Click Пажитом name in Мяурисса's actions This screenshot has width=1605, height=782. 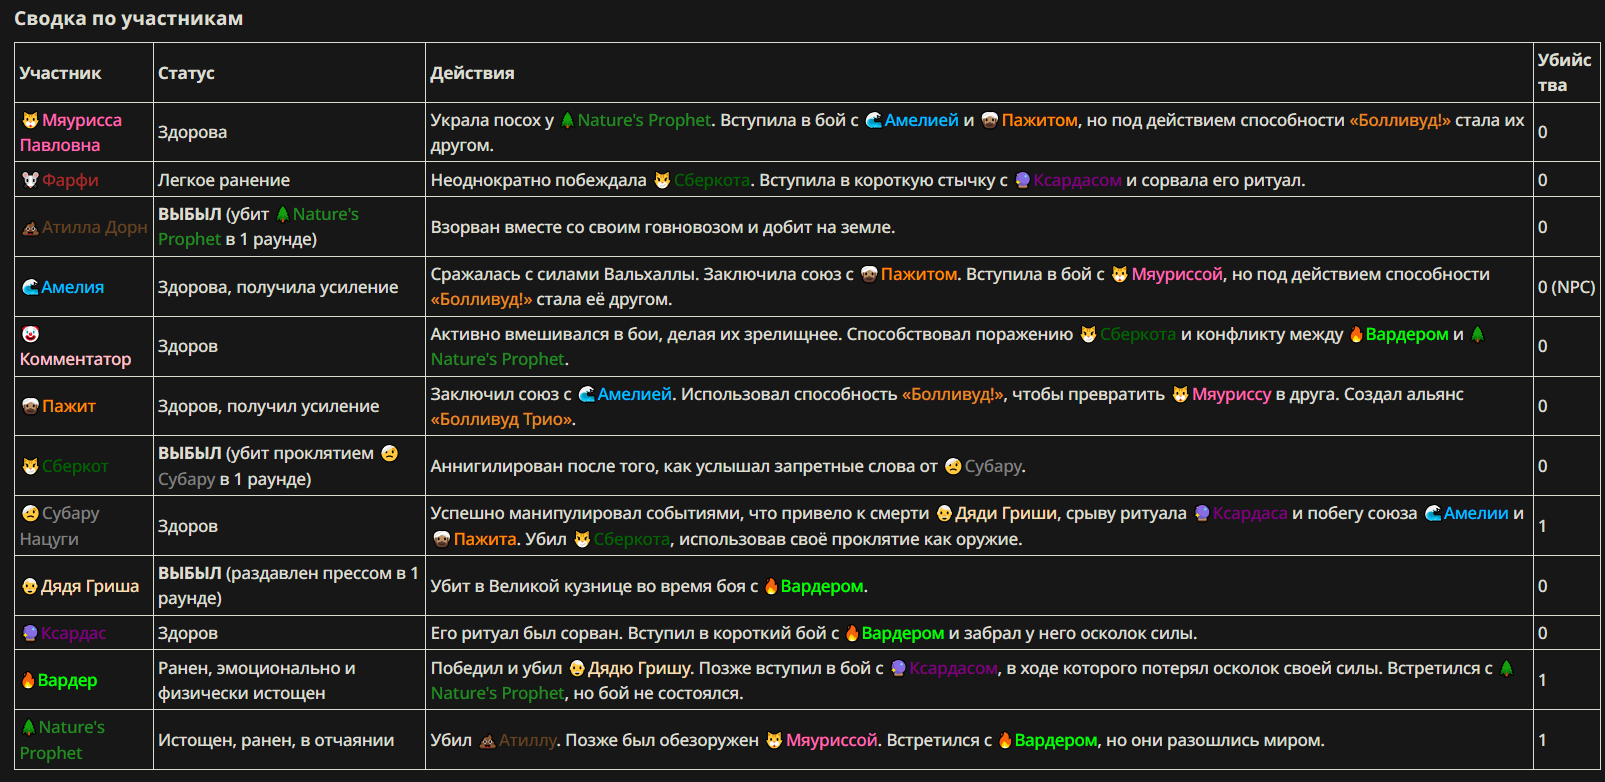[1039, 120]
